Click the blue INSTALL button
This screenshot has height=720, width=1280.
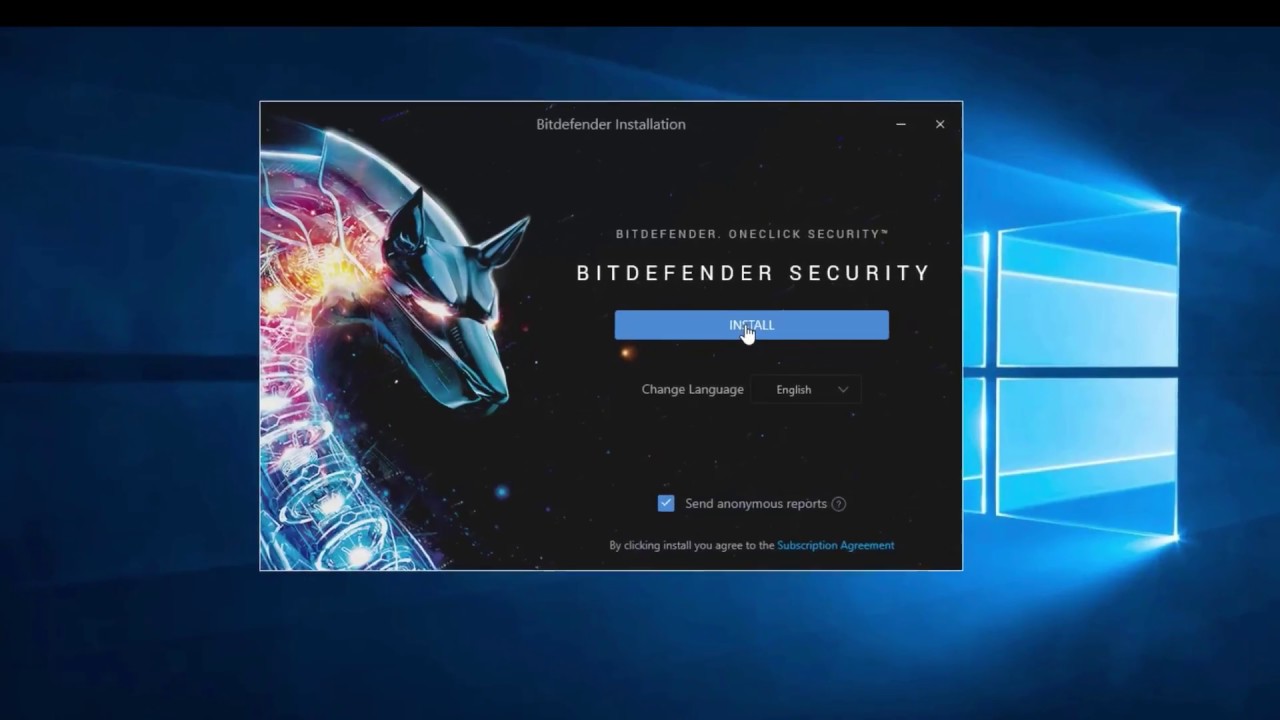(x=751, y=325)
